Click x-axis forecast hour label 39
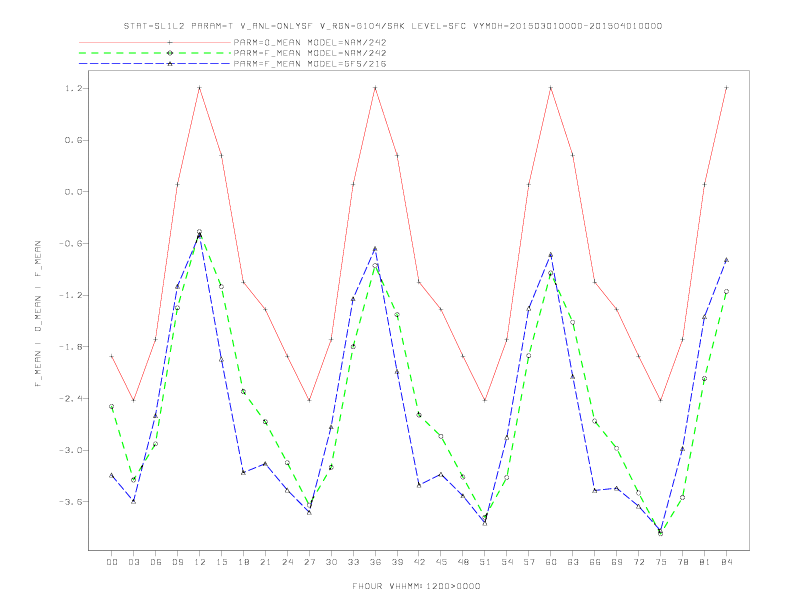This screenshot has height=612, width=792. pos(397,562)
